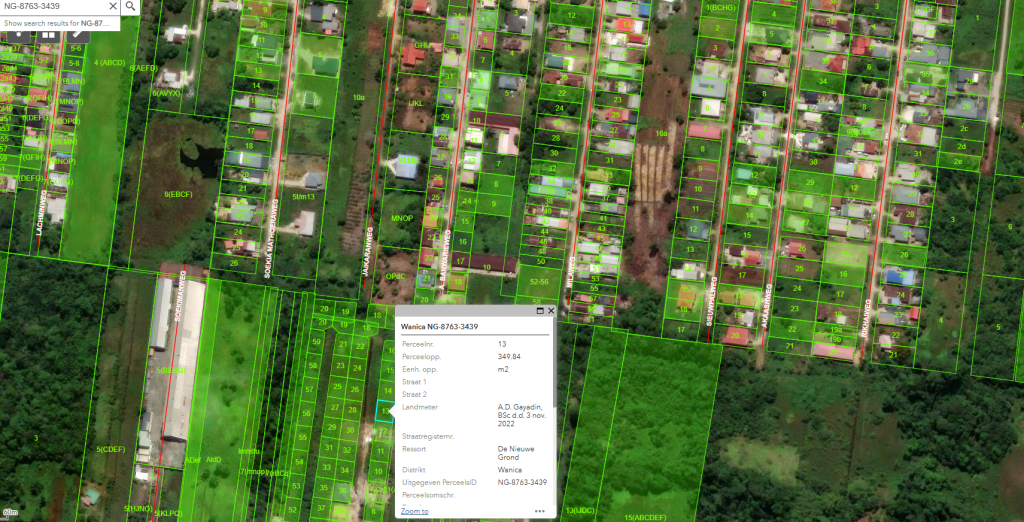Choose 'Show search results for NG-87…' suggestion
The image size is (1024, 522).
(60, 22)
